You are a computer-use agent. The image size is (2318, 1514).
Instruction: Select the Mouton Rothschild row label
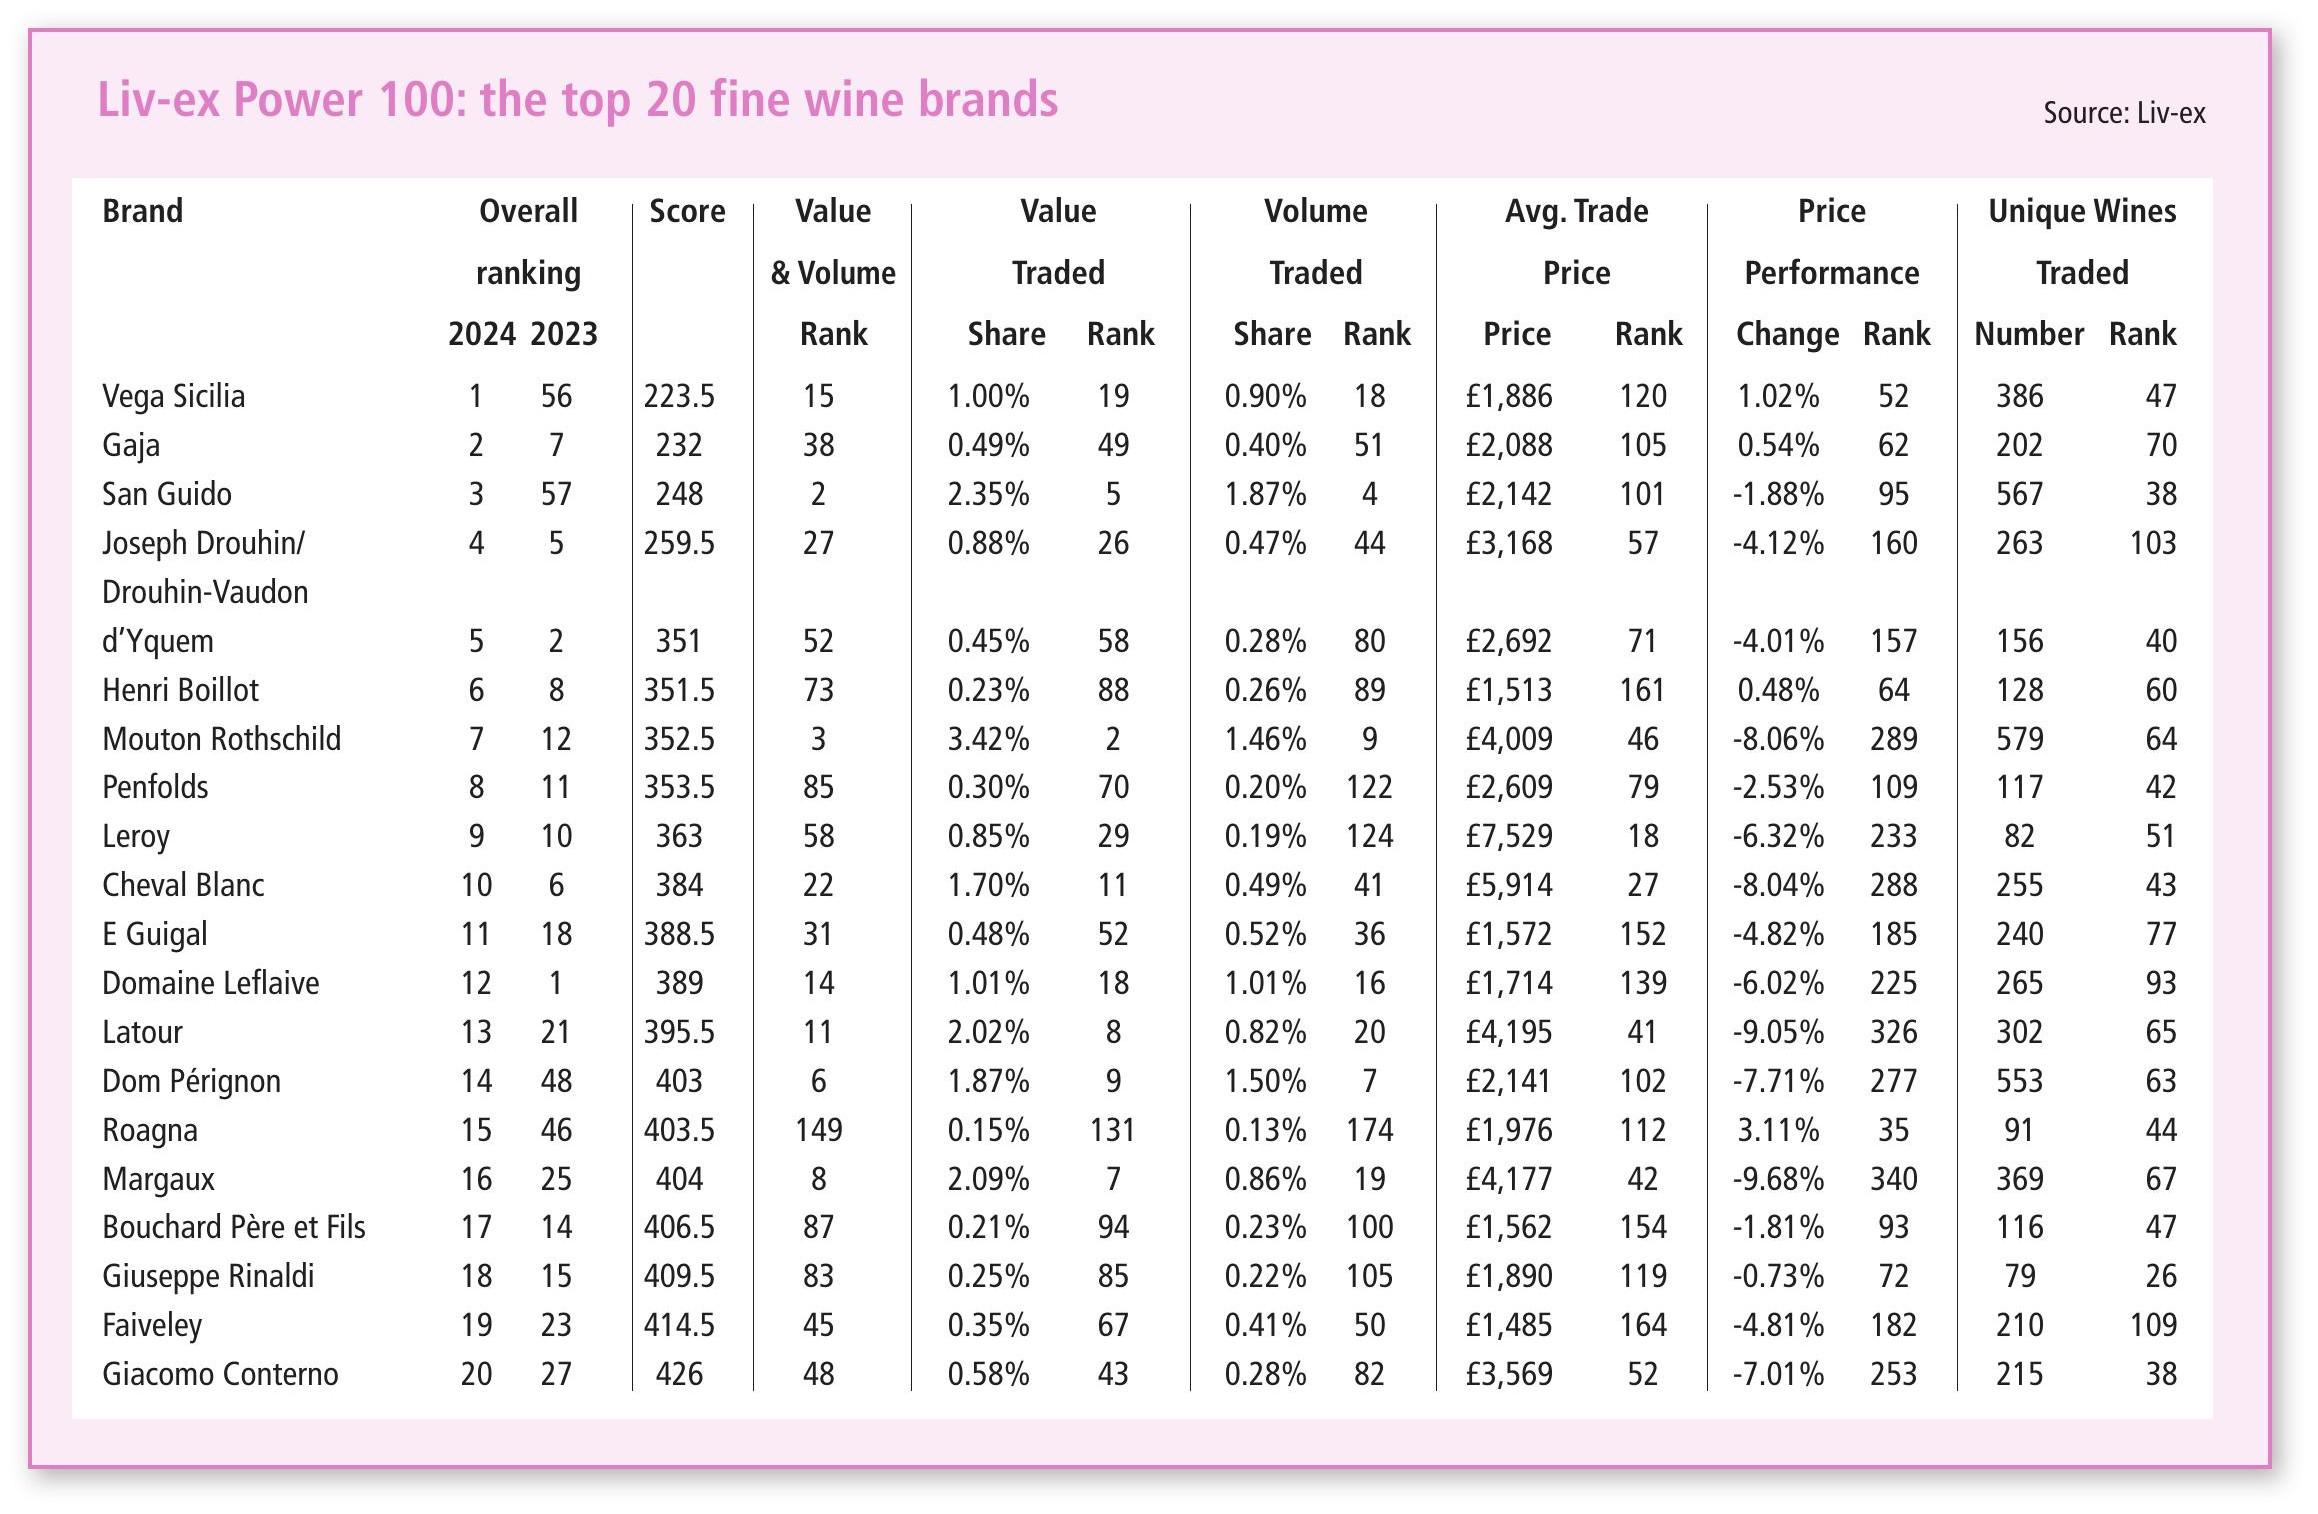click(221, 739)
